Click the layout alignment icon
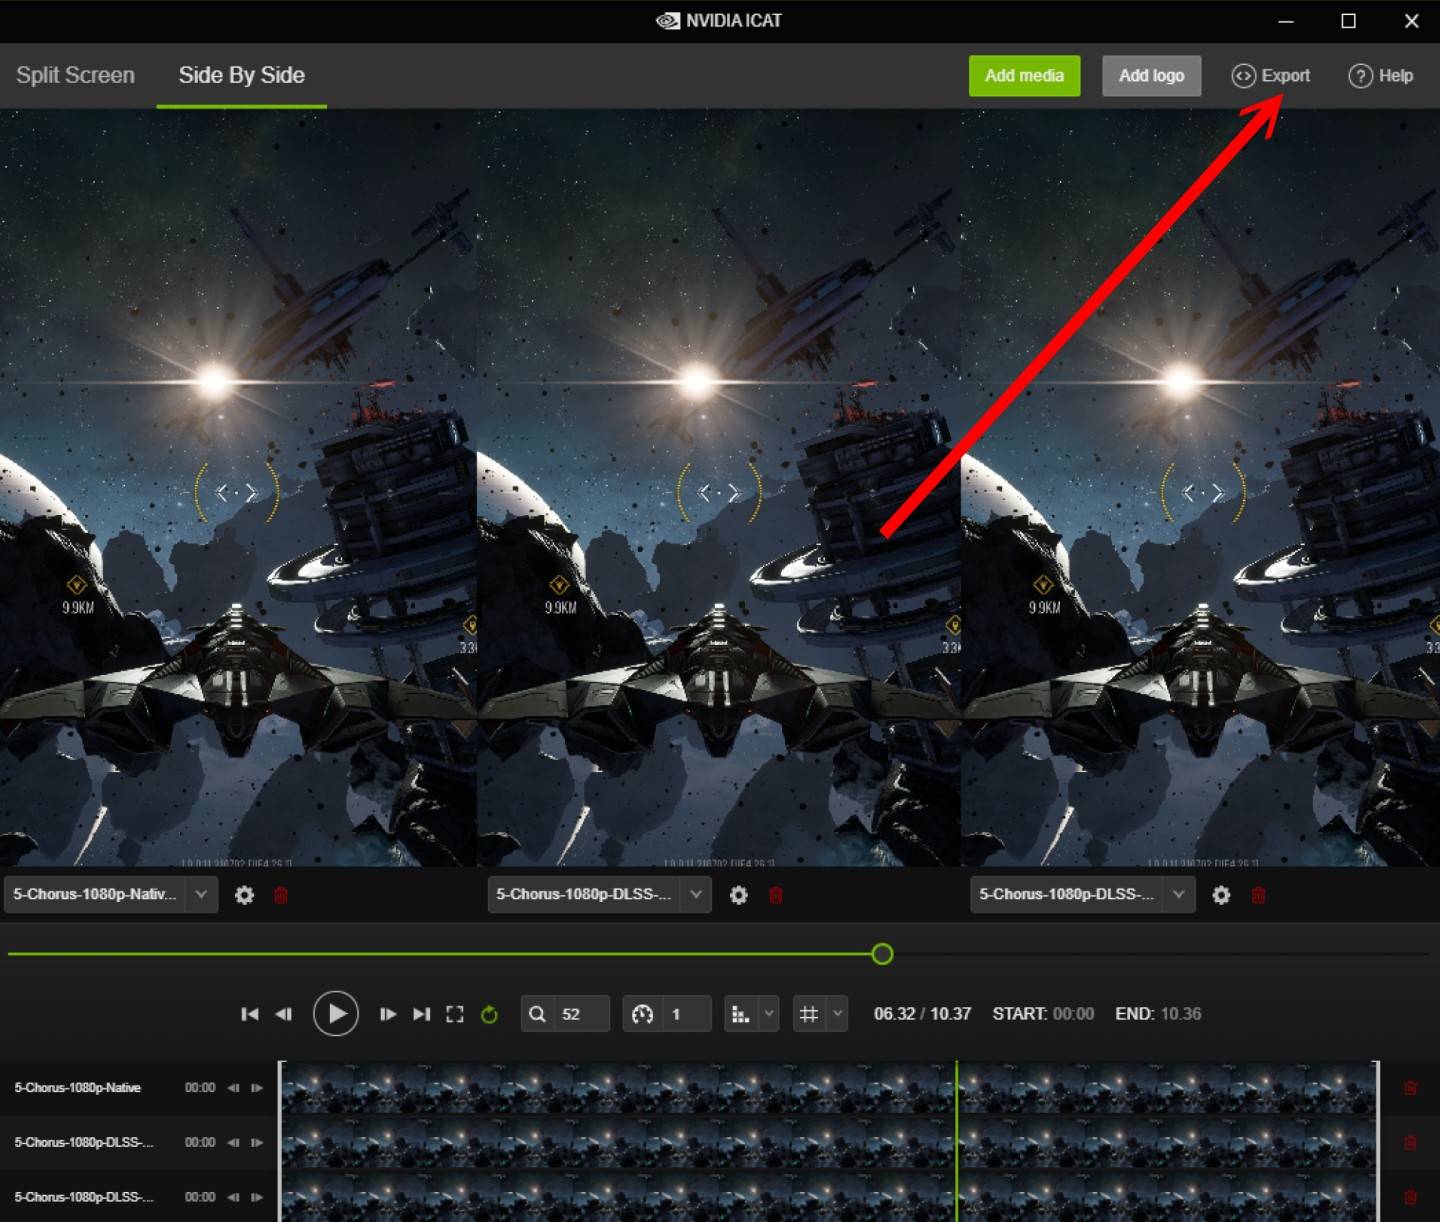The width and height of the screenshot is (1440, 1222). [741, 1014]
